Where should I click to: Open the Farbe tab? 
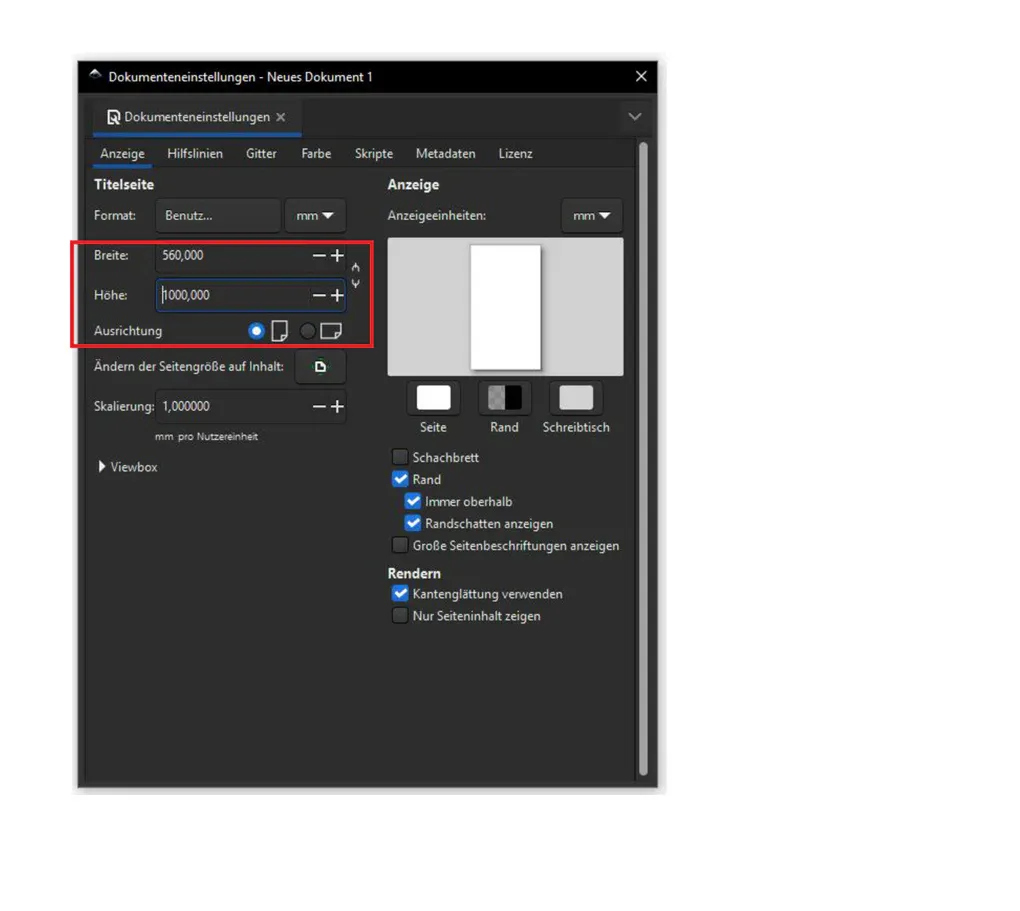click(316, 154)
